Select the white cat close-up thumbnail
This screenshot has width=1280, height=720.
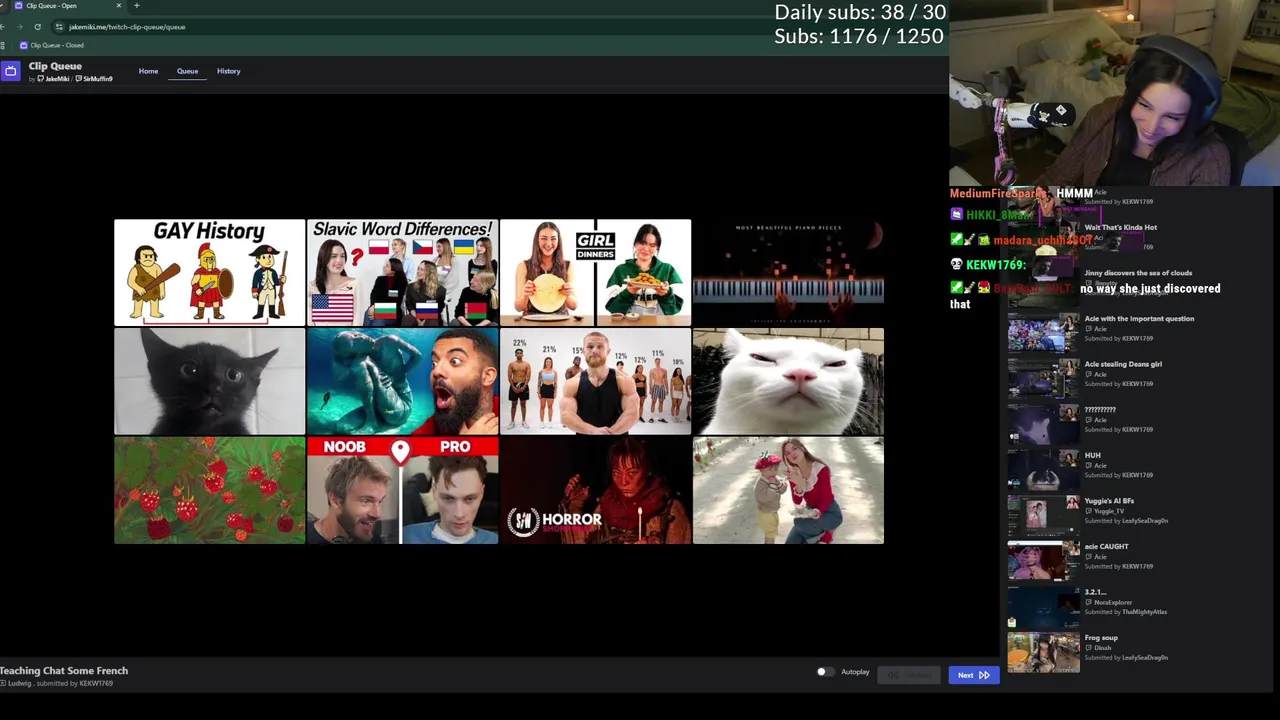pyautogui.click(x=788, y=381)
